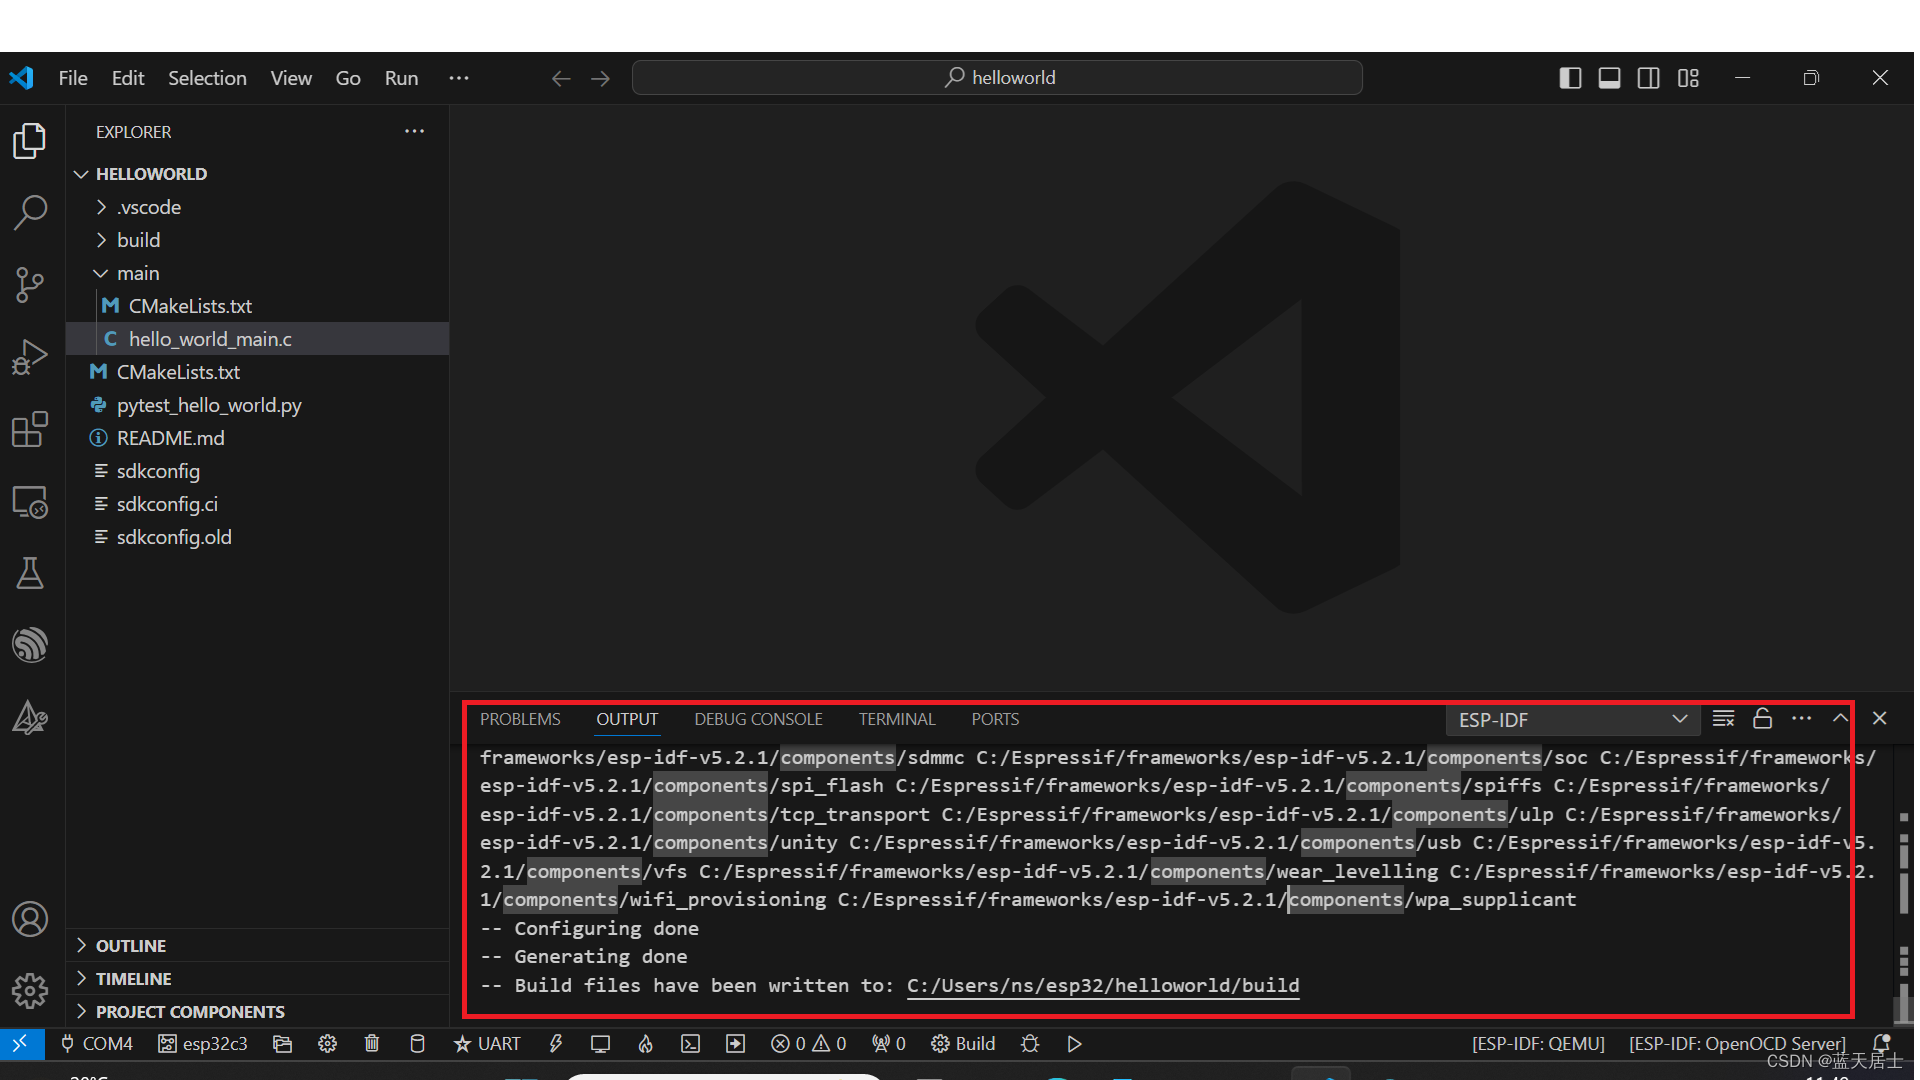Click the Monitor/Serial icon
This screenshot has height=1080, width=1920.
600,1043
